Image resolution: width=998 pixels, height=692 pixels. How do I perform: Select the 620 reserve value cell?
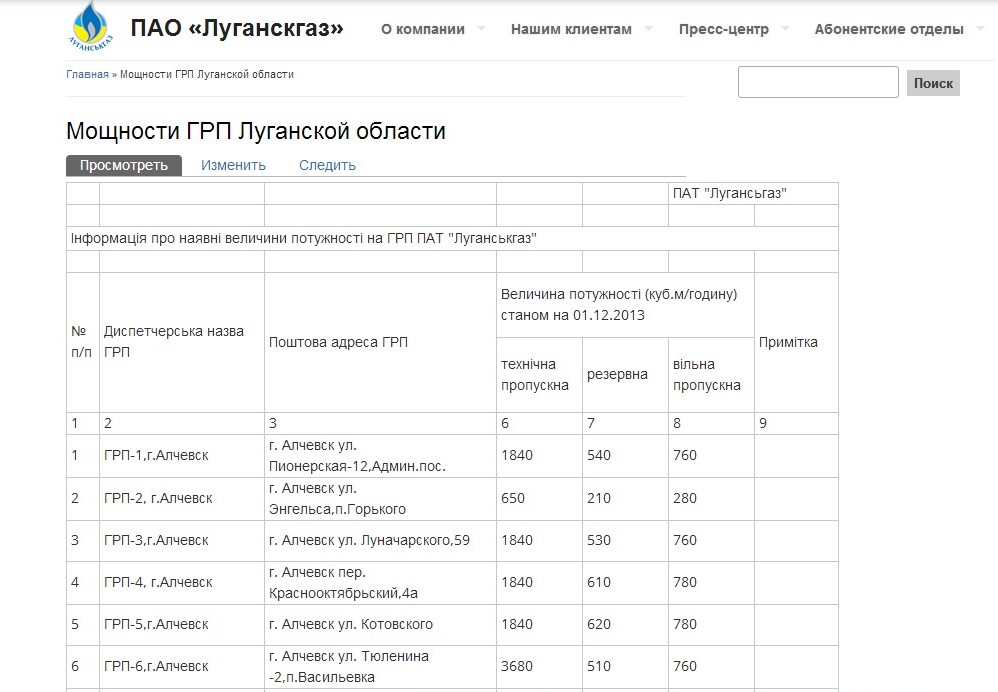tap(625, 625)
